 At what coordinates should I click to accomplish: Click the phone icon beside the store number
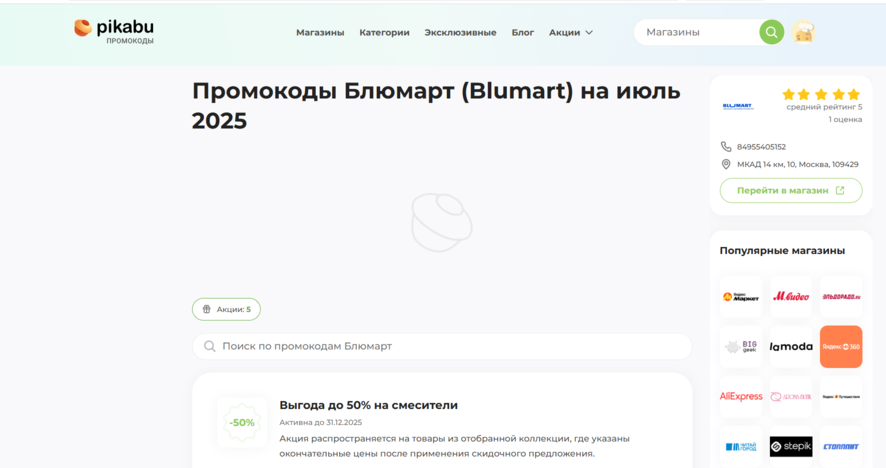pyautogui.click(x=726, y=146)
